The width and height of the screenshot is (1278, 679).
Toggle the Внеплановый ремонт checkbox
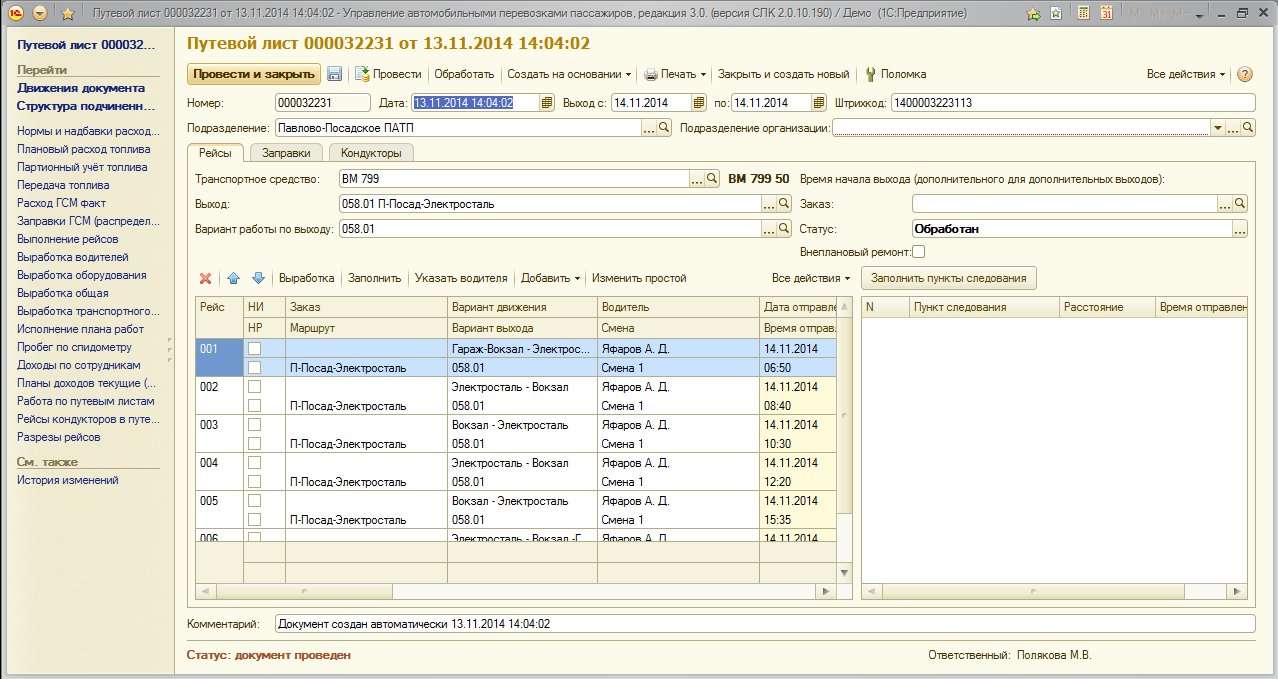pos(918,252)
